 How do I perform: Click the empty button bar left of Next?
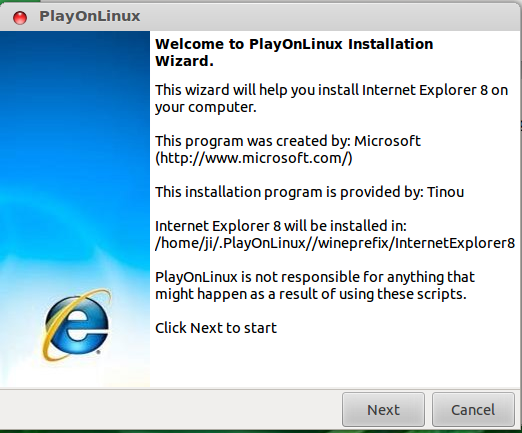pos(170,409)
